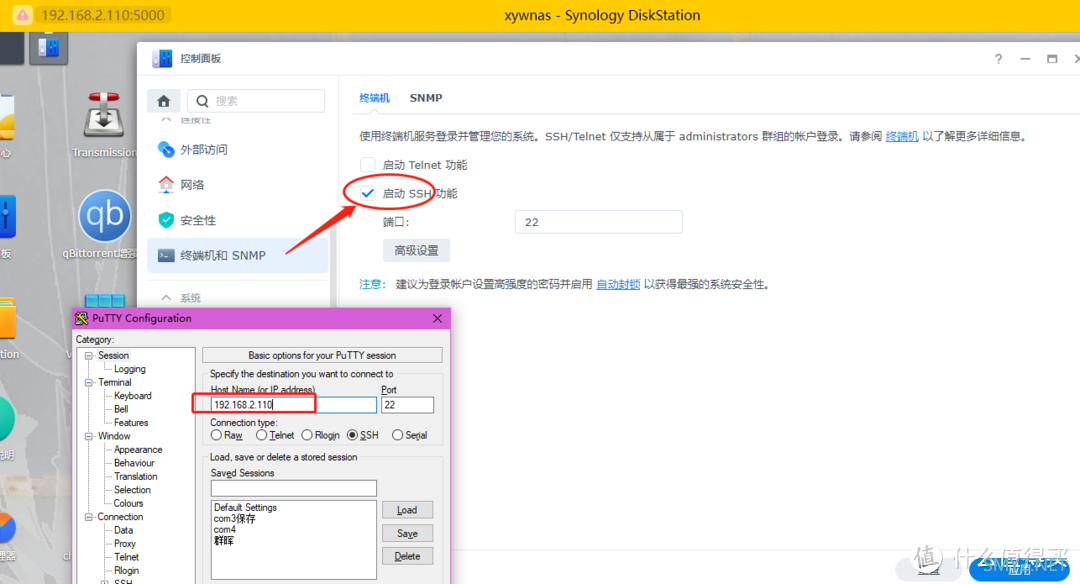The image size is (1080, 584).
Task: Enable the Telnet service checkbox
Action: click(368, 165)
